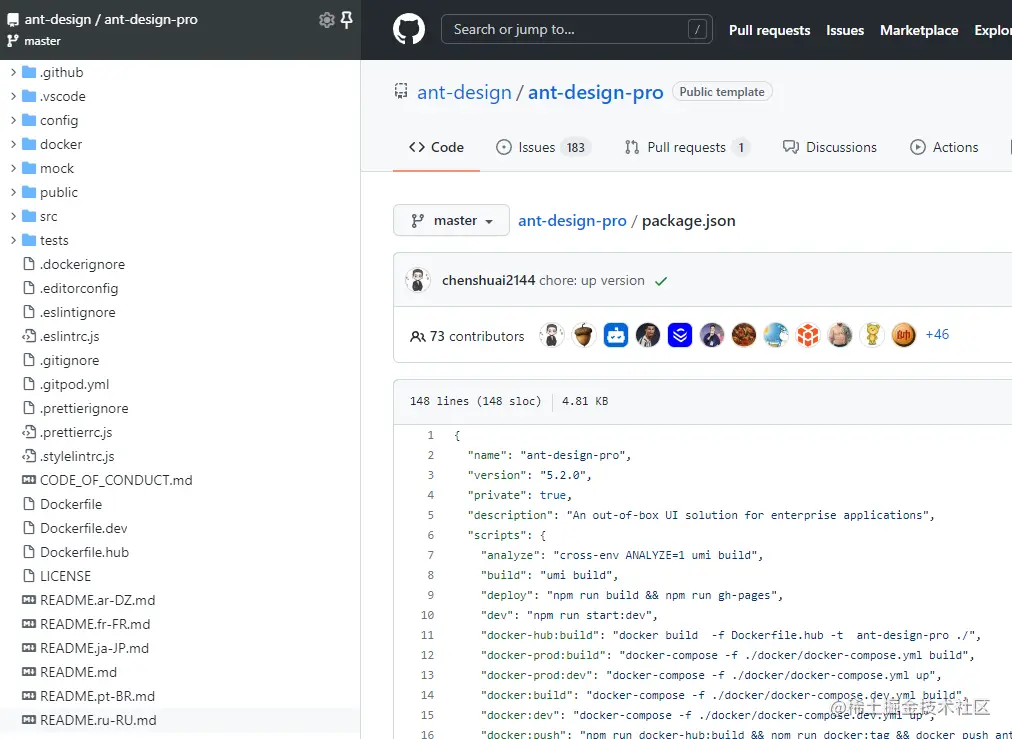Open Dockerfile.dev in the file tree
This screenshot has width=1012, height=739.
pyautogui.click(x=84, y=528)
